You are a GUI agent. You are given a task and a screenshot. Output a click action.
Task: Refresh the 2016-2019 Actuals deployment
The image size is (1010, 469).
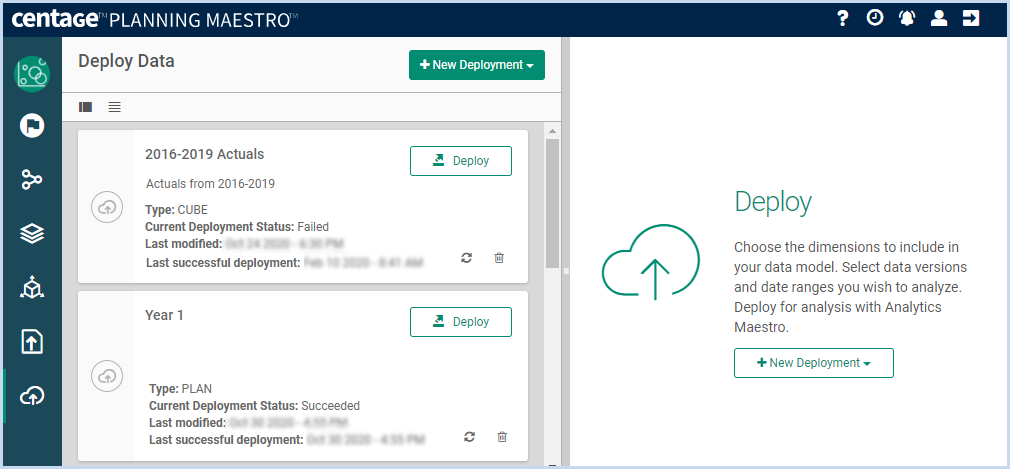(467, 258)
